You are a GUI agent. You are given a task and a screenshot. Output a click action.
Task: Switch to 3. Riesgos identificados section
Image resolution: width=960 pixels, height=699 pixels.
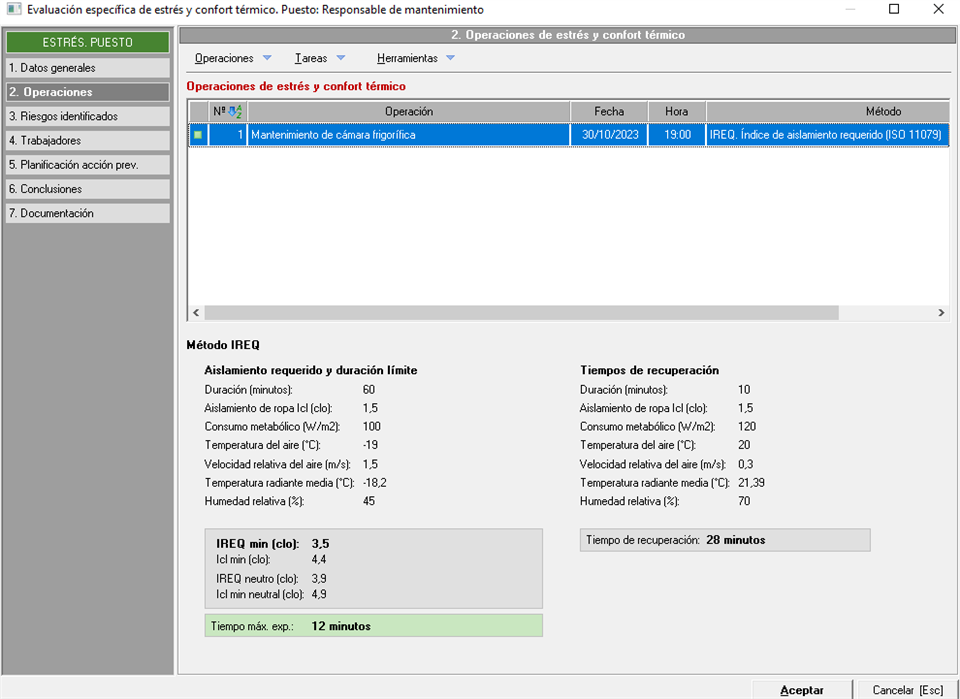pos(87,116)
